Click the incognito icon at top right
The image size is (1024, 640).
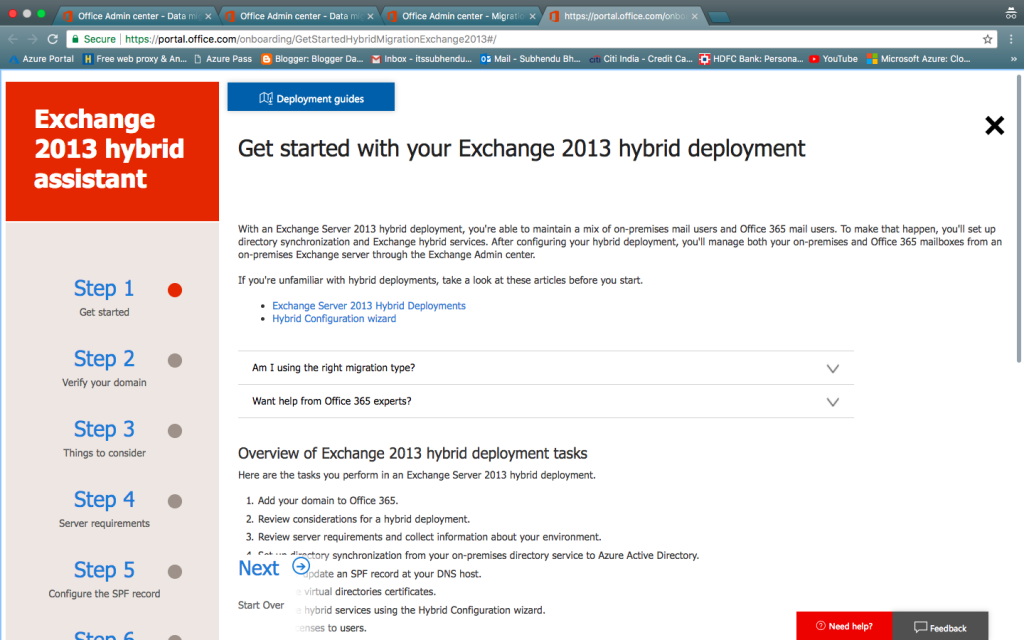pos(1011,13)
